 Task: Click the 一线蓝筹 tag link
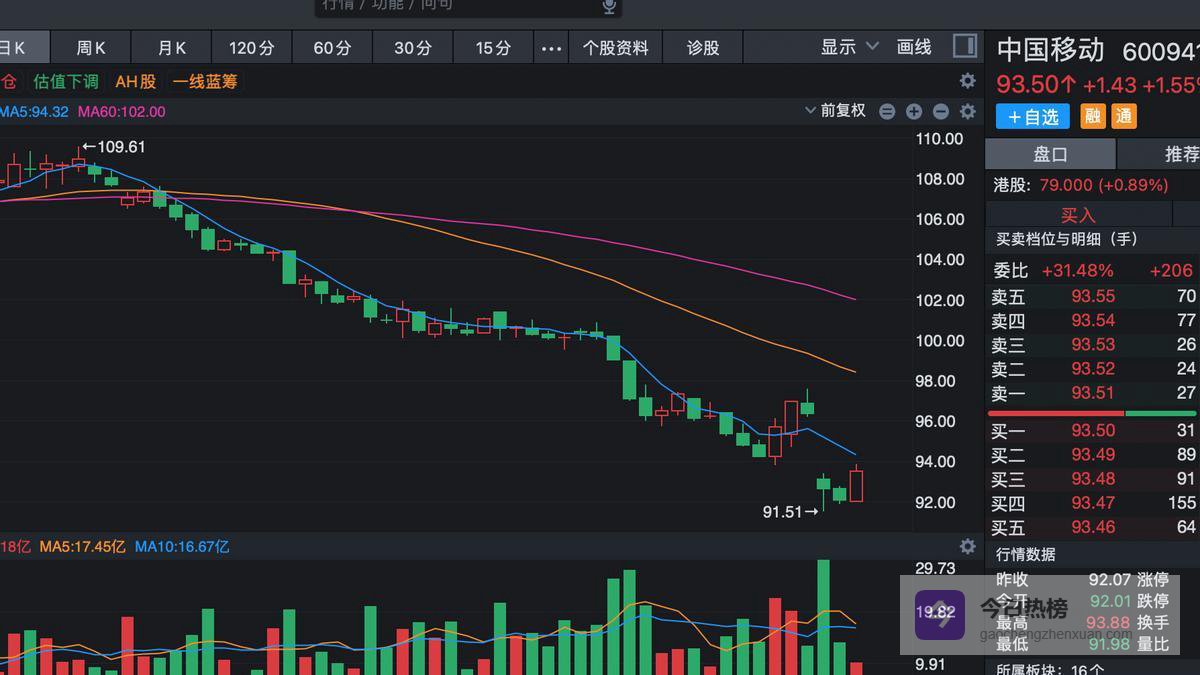(x=205, y=82)
